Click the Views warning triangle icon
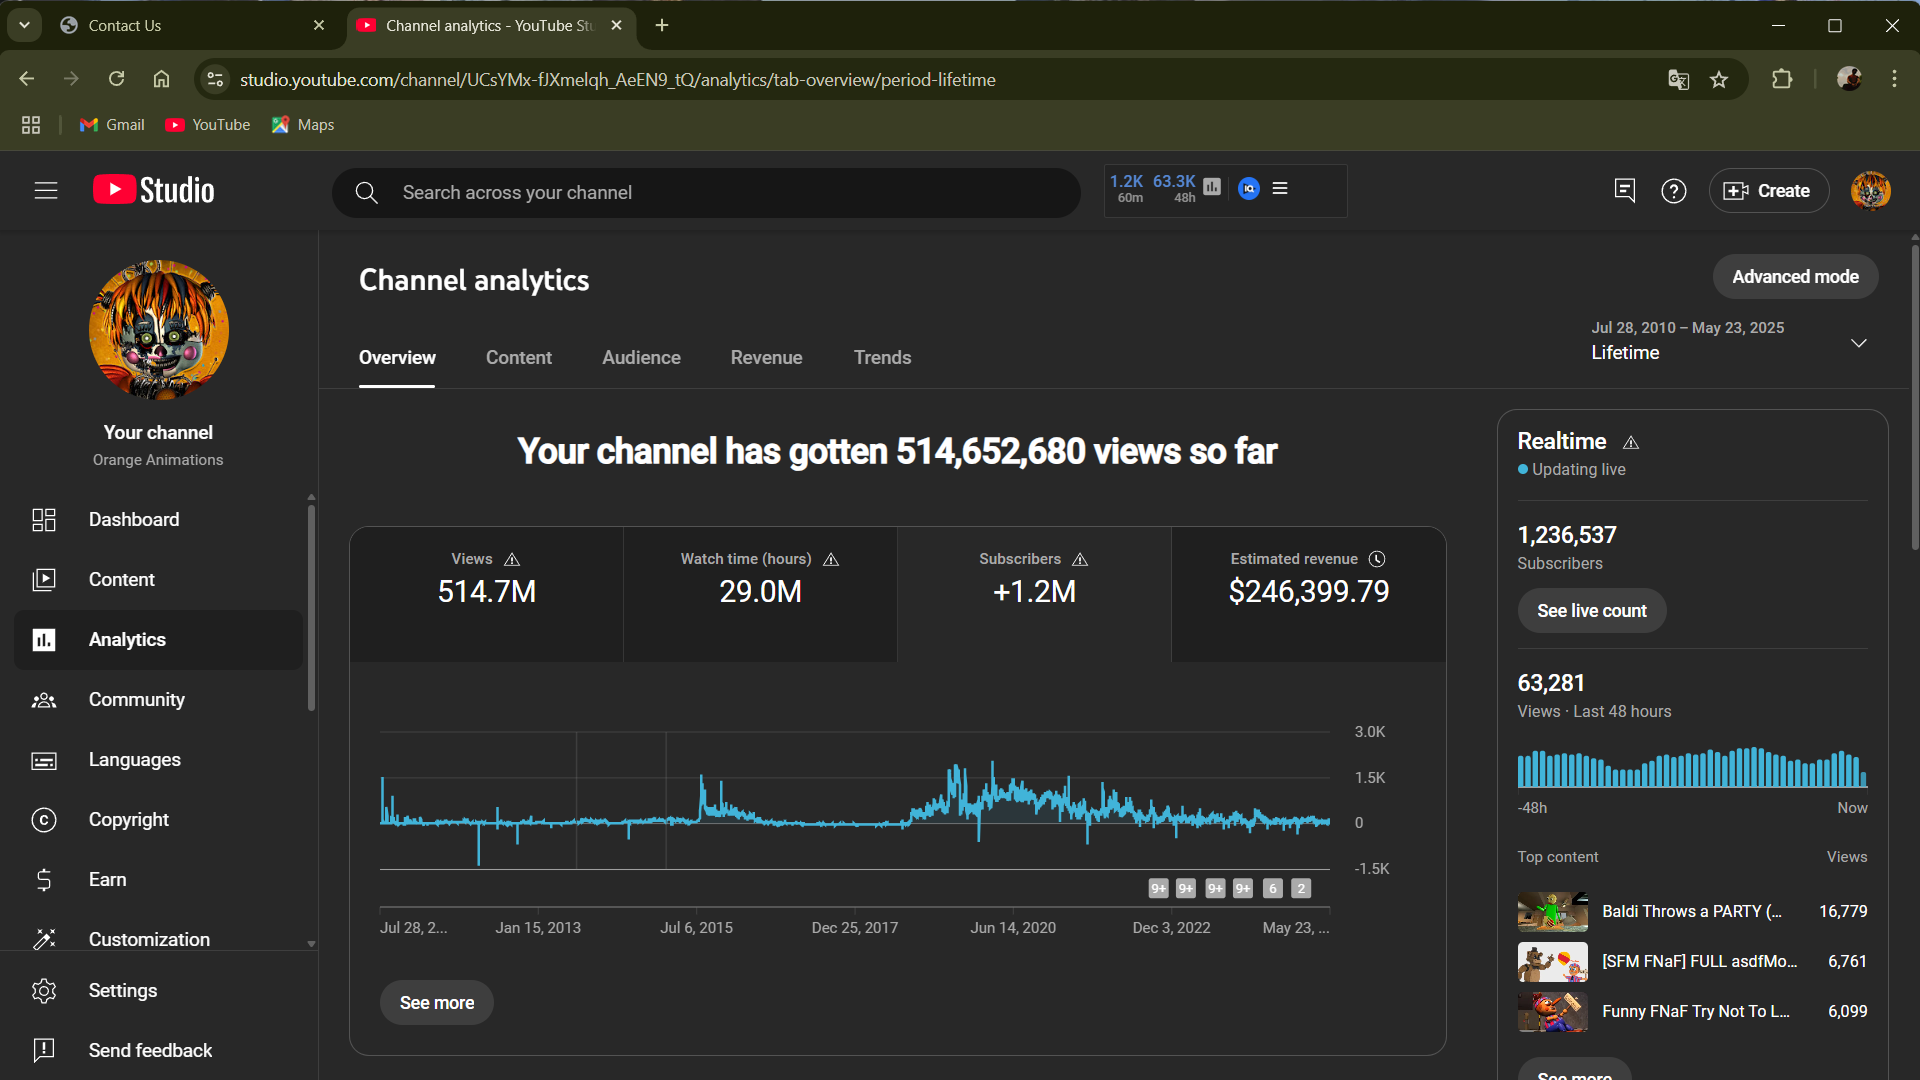Viewport: 1920px width, 1080px height. click(x=512, y=559)
